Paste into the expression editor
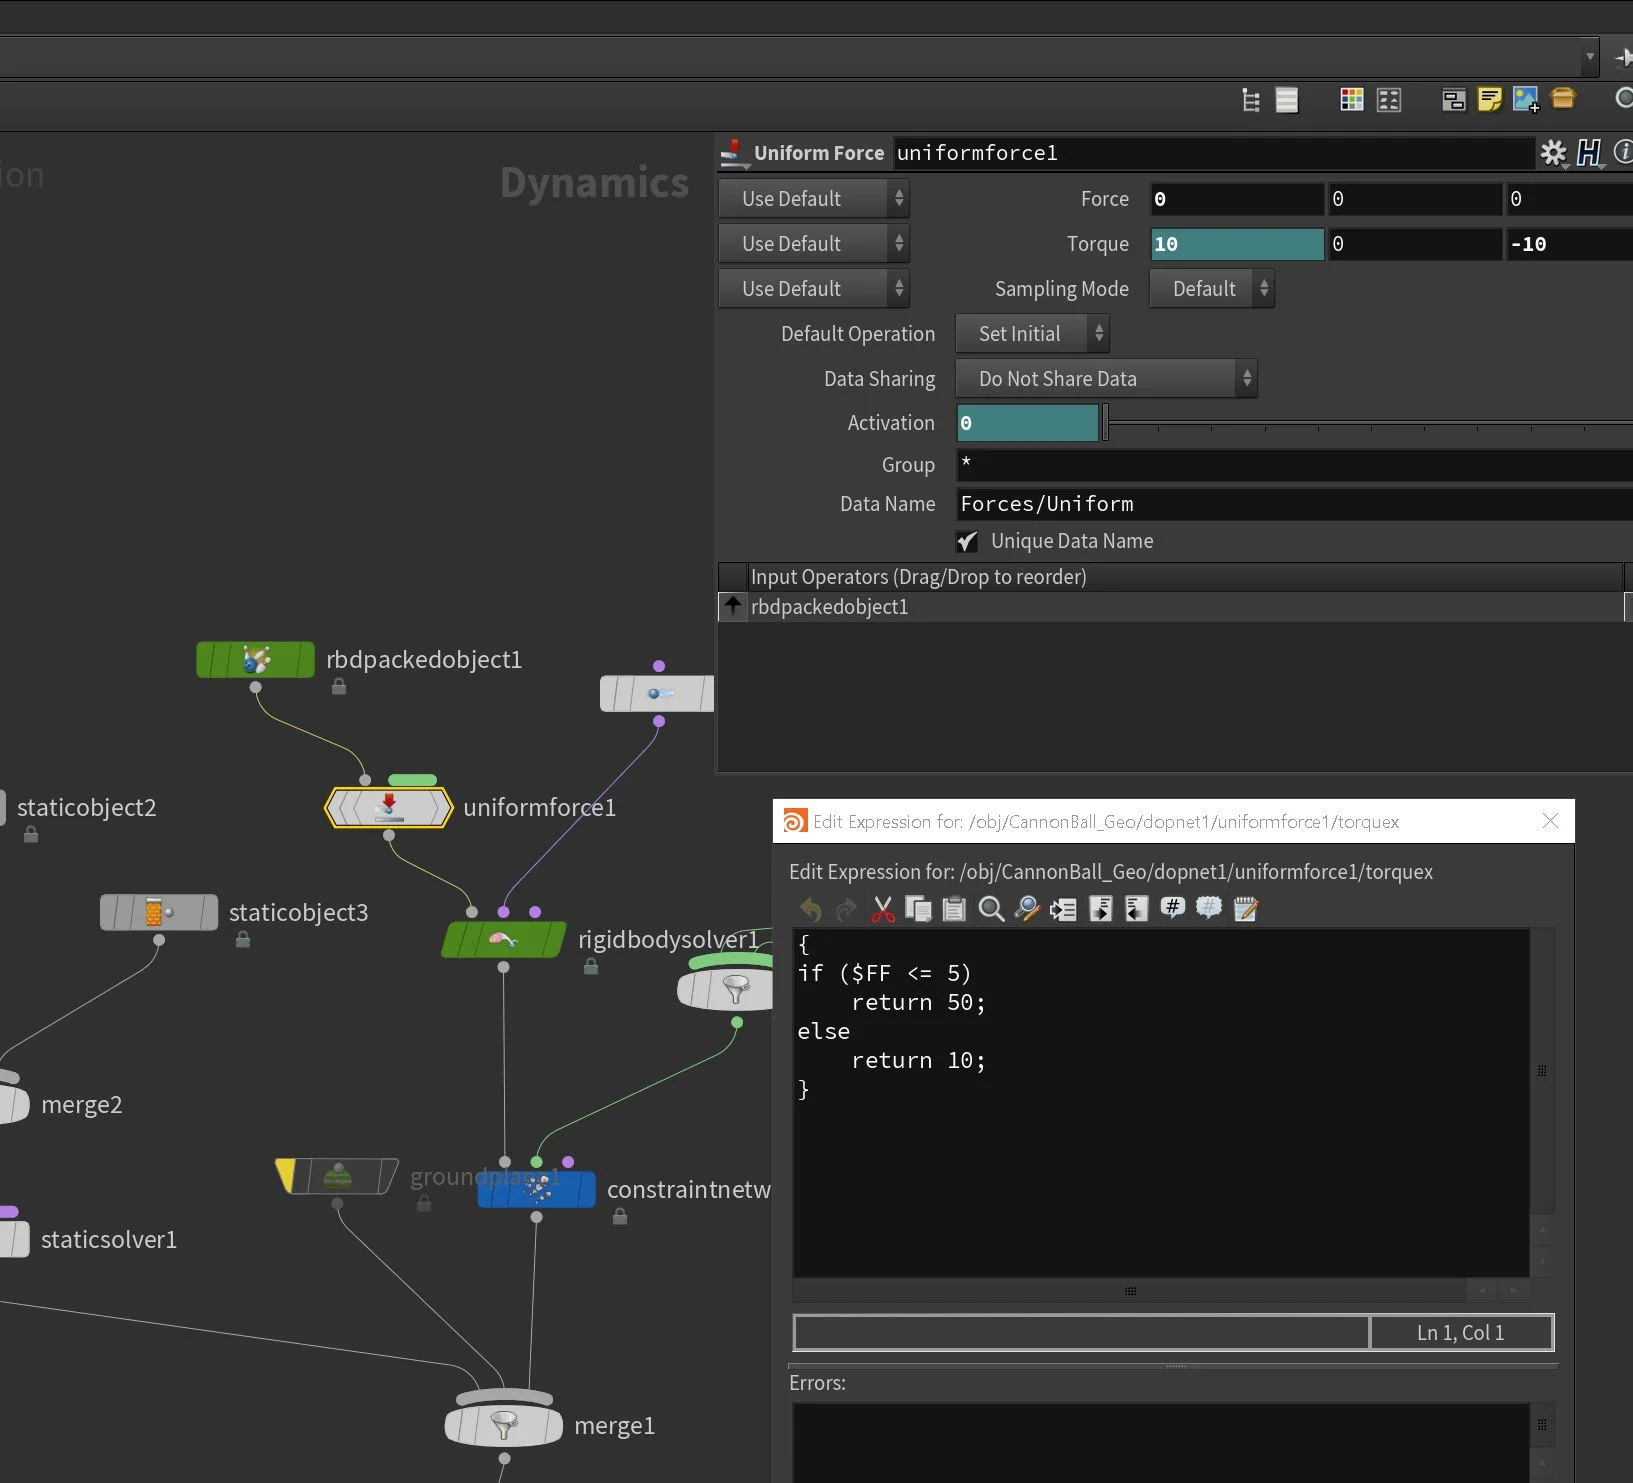Screen dimensions: 1633x1483 pyautogui.click(x=954, y=909)
